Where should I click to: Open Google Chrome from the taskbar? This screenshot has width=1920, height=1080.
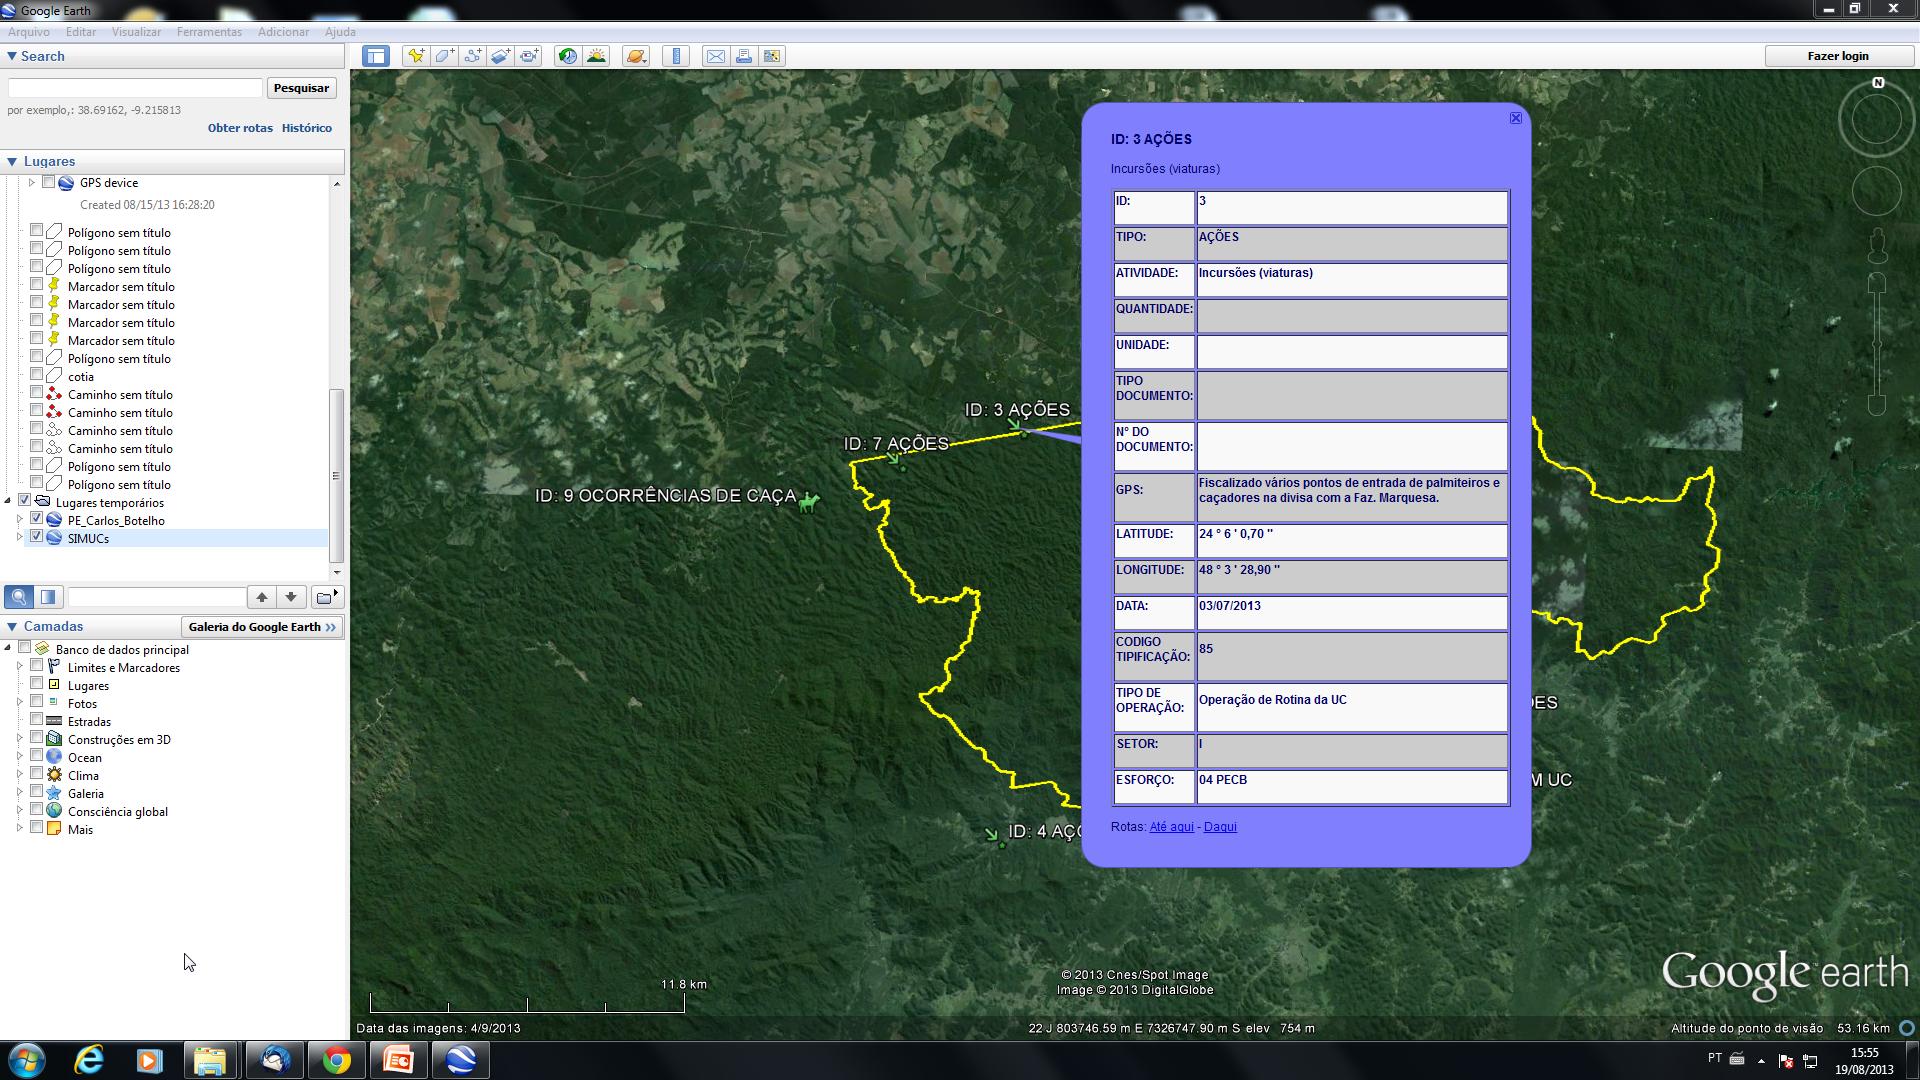(x=337, y=1060)
